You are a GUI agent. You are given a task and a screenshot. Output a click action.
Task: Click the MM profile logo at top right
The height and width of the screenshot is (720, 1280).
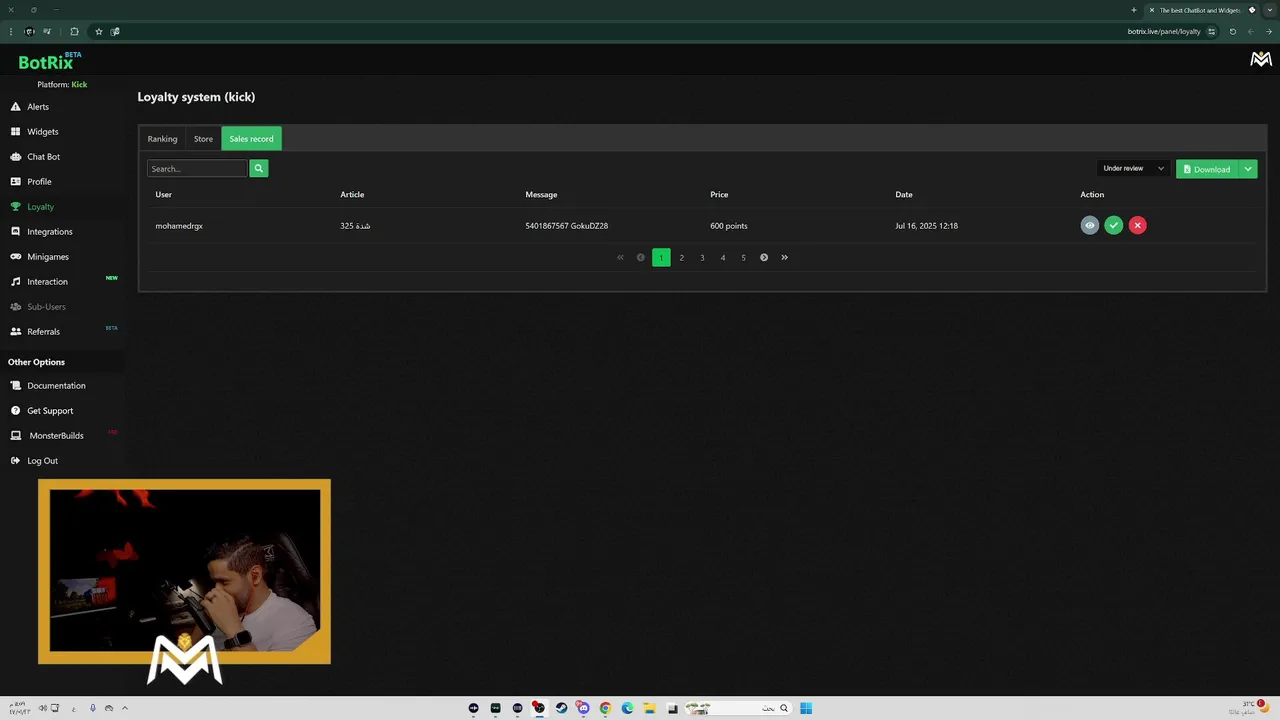[1261, 60]
